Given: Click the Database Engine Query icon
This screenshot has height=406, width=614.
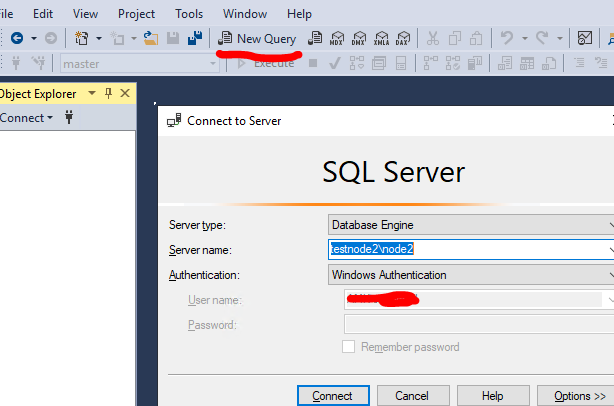Looking at the screenshot, I should point(315,38).
